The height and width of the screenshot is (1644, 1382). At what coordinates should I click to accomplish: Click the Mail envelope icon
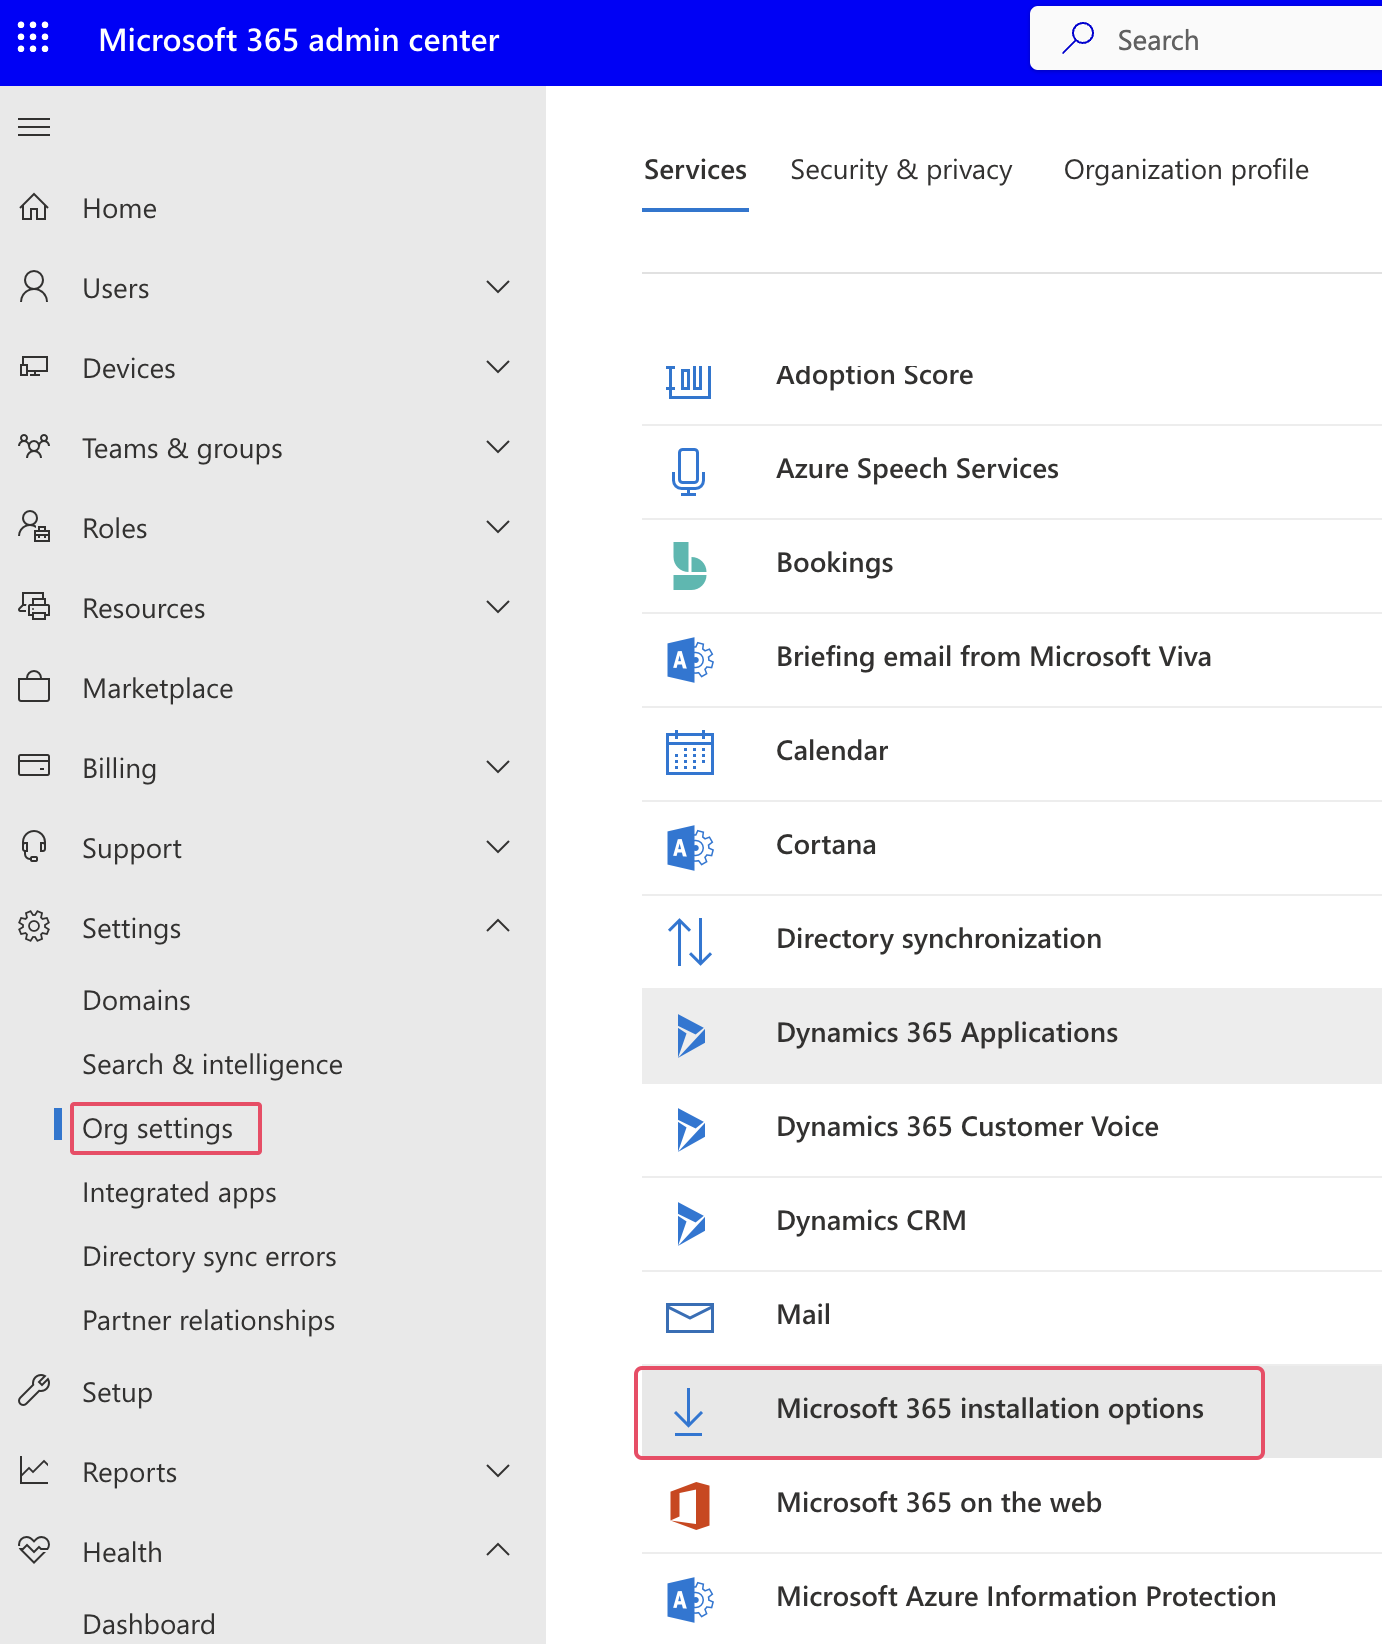pos(689,1318)
